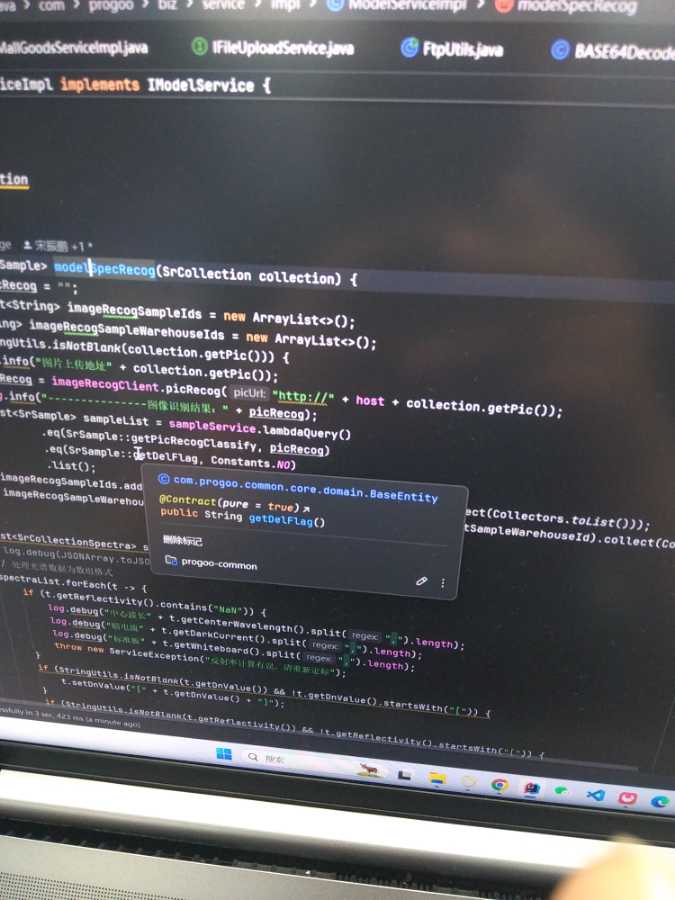Screen dimensions: 675x900
Task: Click the WeChat icon in the taskbar
Action: tap(563, 791)
